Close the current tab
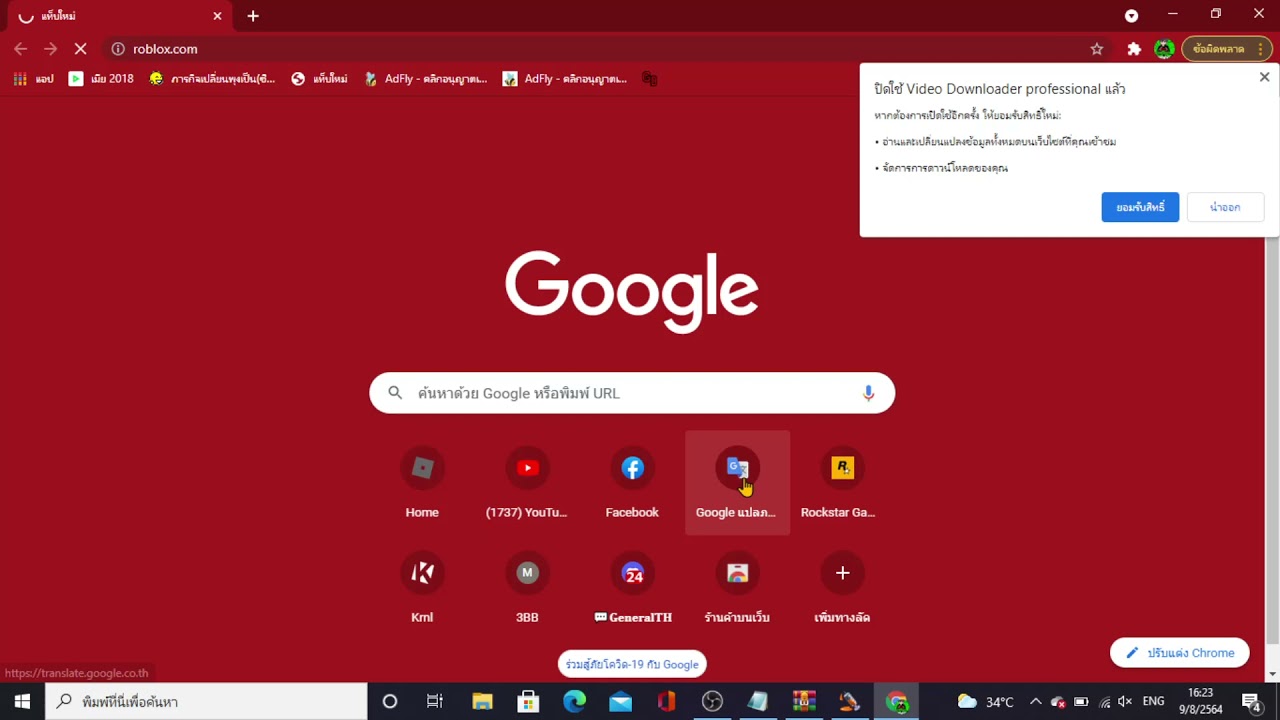 pyautogui.click(x=217, y=16)
